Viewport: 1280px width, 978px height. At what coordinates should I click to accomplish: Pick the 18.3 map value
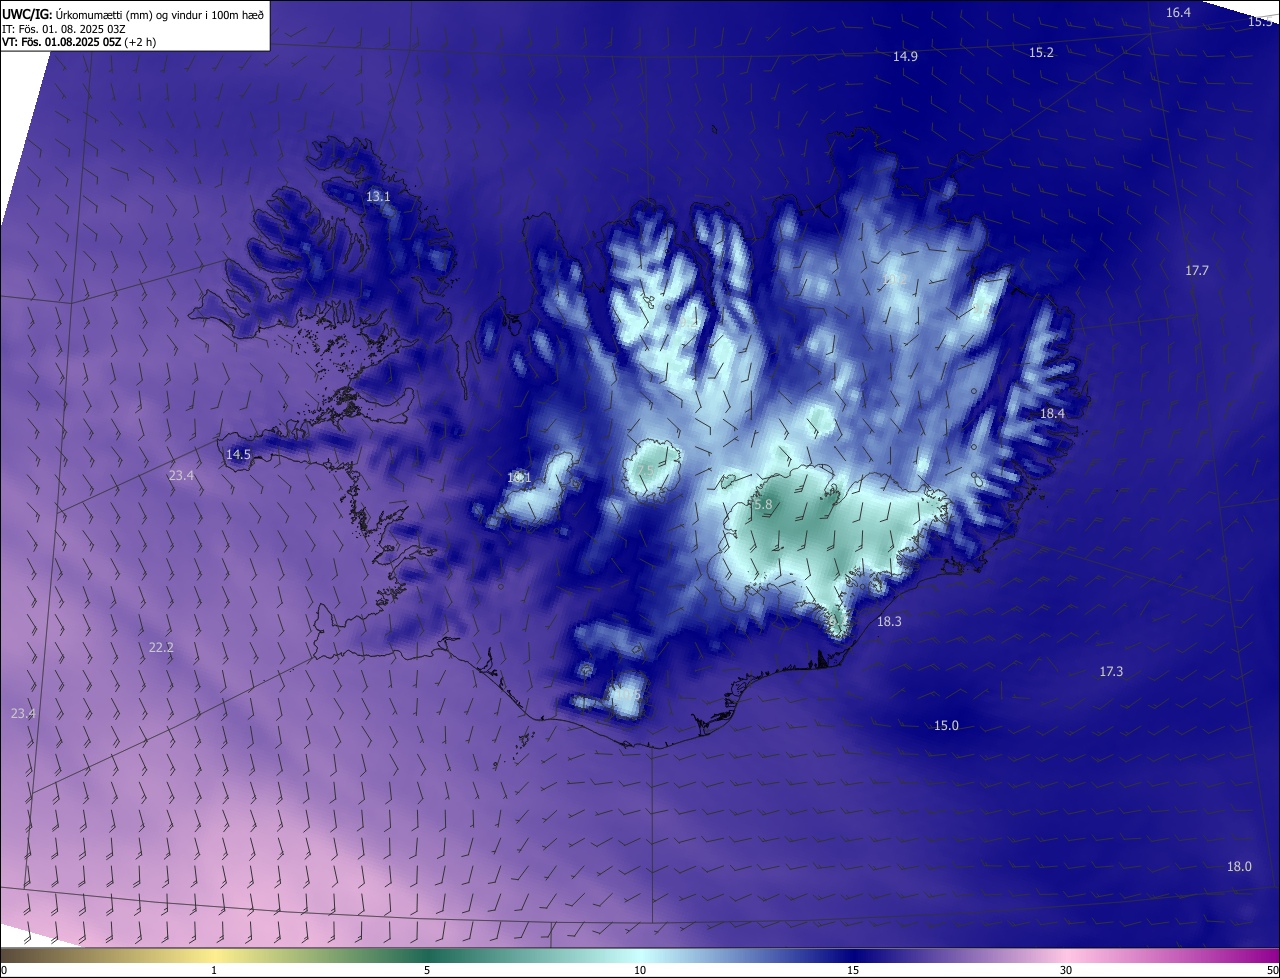[889, 622]
